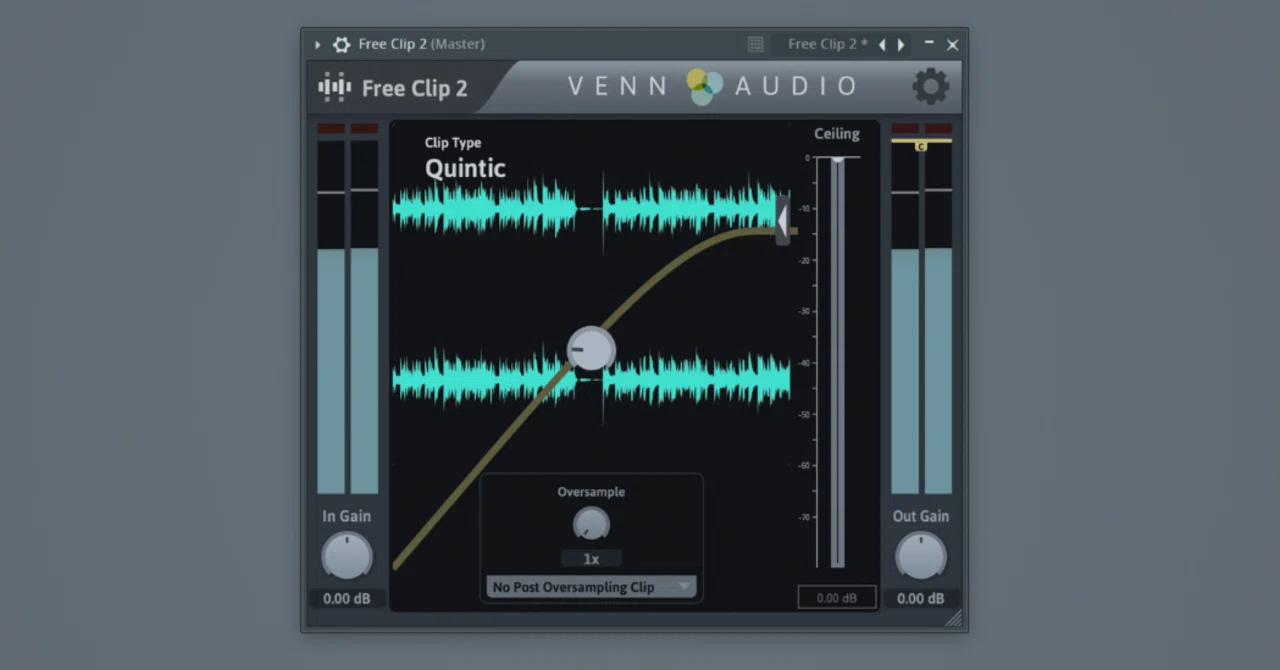The width and height of the screenshot is (1280, 670).
Task: Select the previous preset arrow
Action: click(x=882, y=44)
